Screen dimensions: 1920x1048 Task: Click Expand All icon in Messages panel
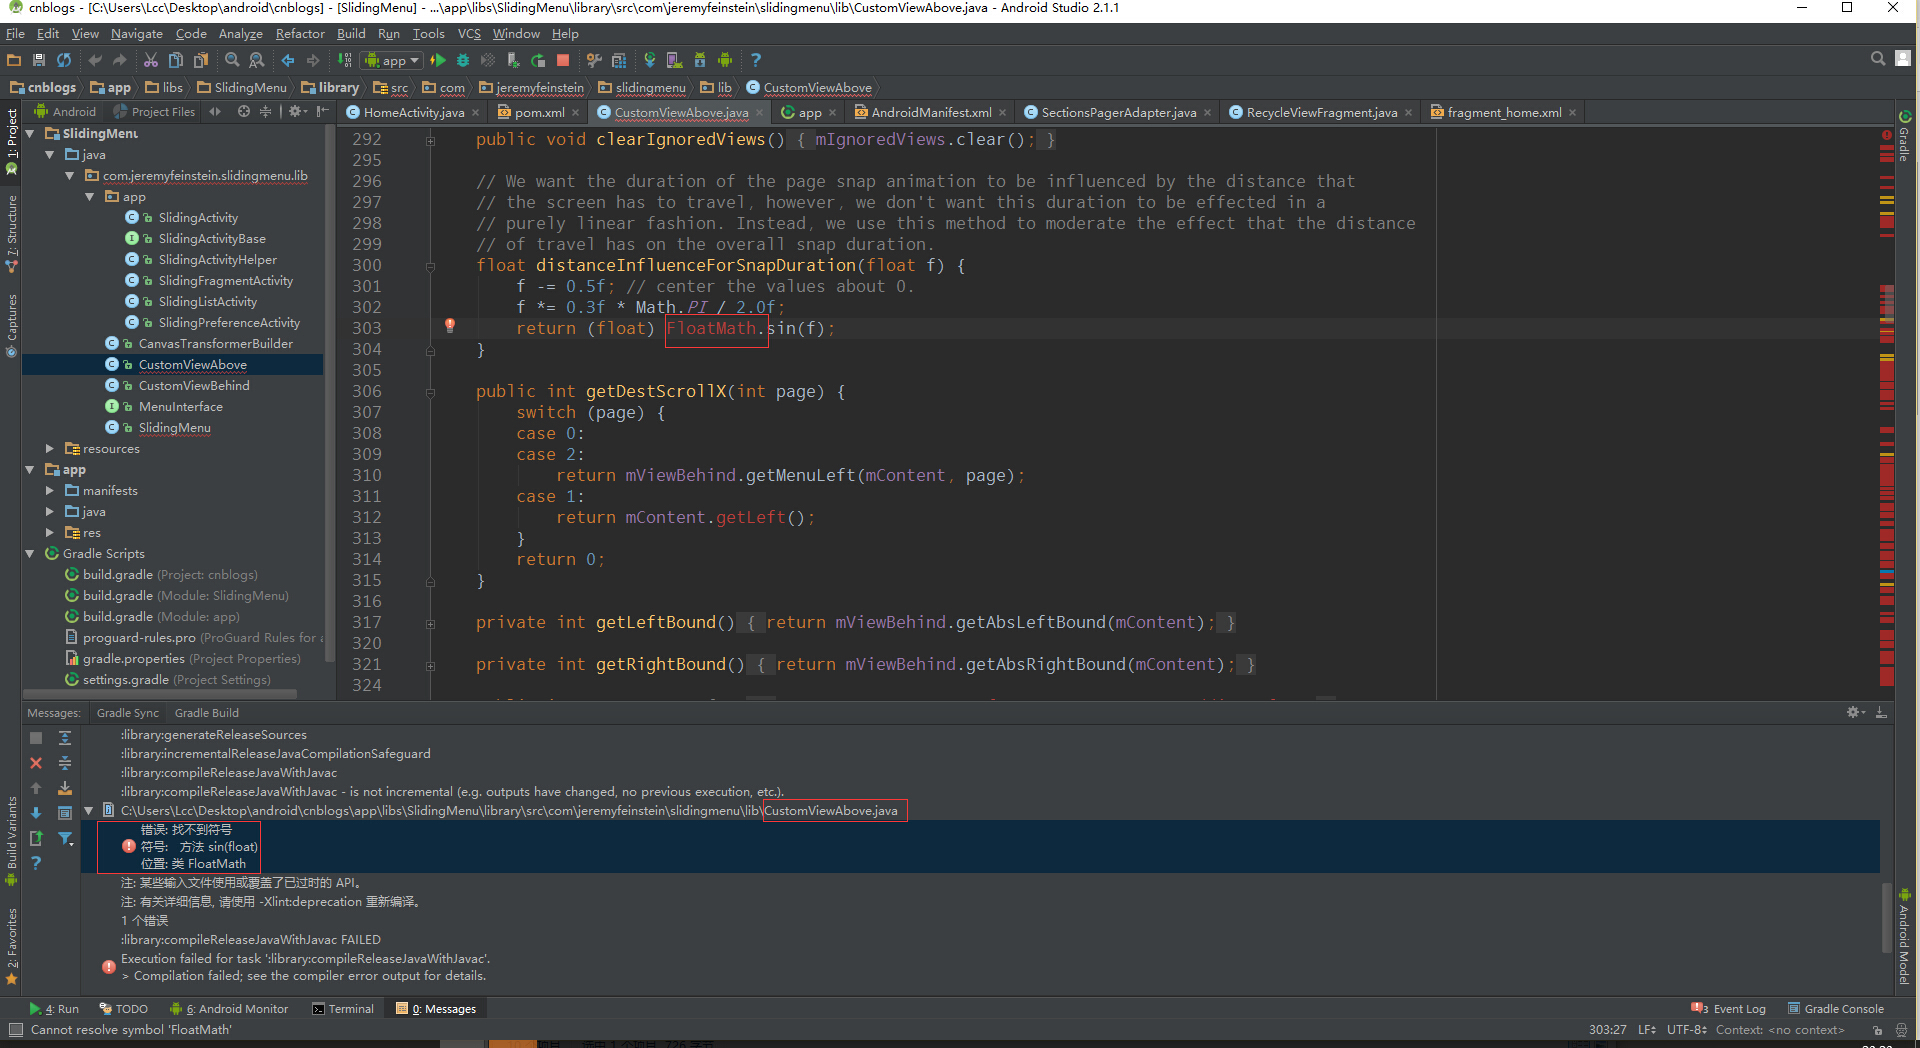65,738
